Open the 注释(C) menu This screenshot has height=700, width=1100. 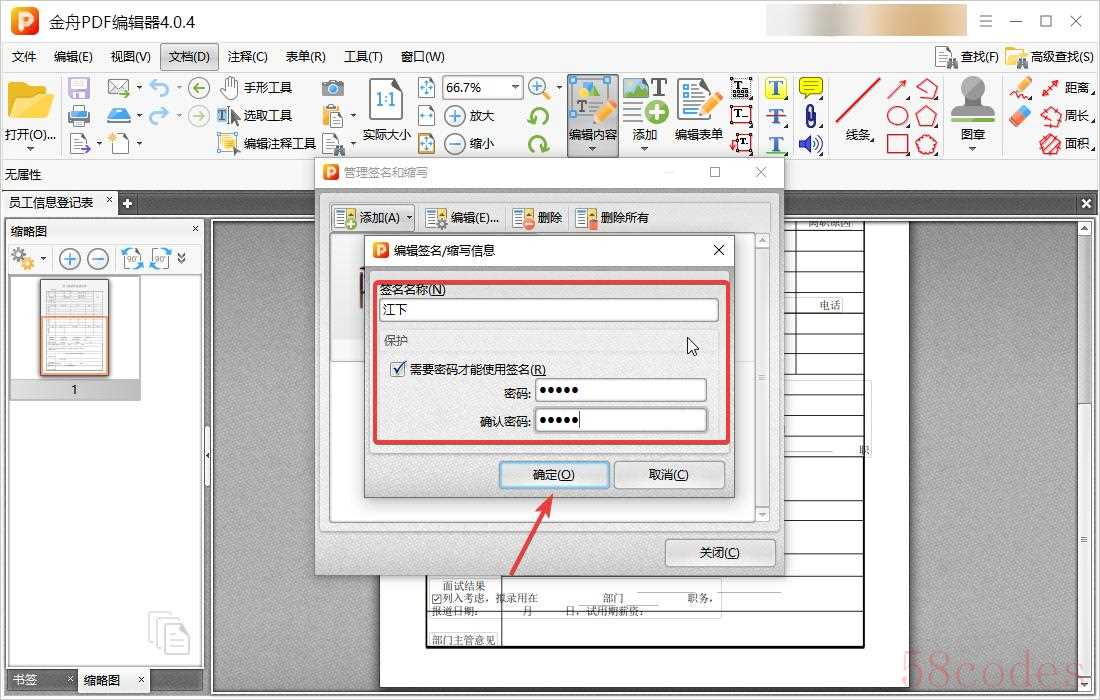247,57
